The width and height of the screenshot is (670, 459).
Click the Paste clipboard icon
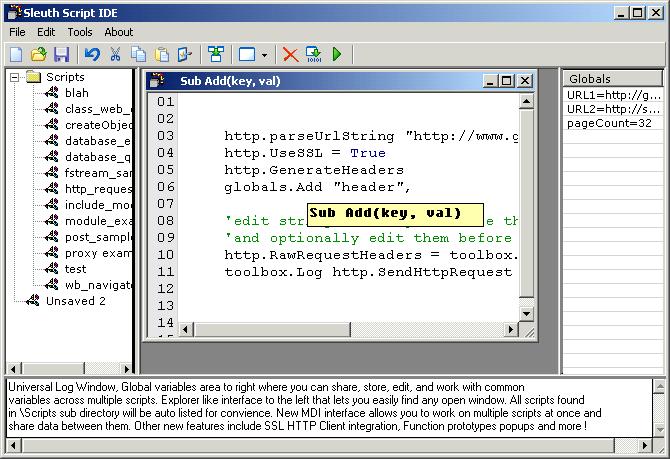161,54
